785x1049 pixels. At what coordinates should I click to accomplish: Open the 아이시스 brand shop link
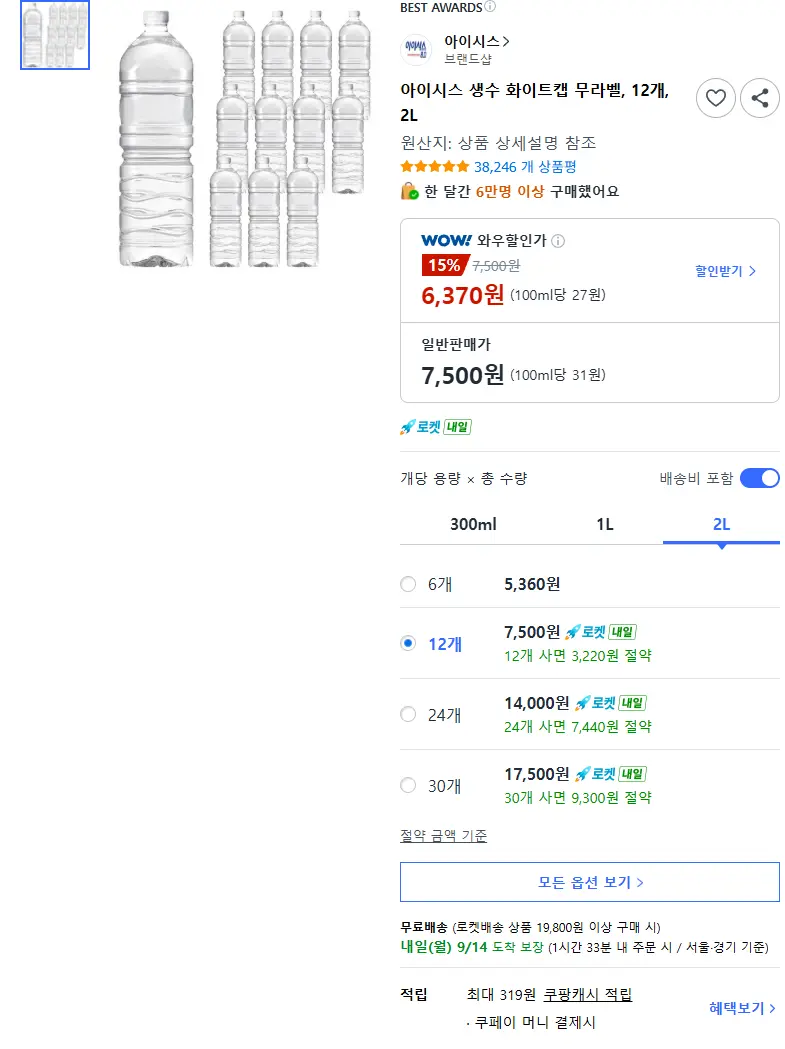476,41
